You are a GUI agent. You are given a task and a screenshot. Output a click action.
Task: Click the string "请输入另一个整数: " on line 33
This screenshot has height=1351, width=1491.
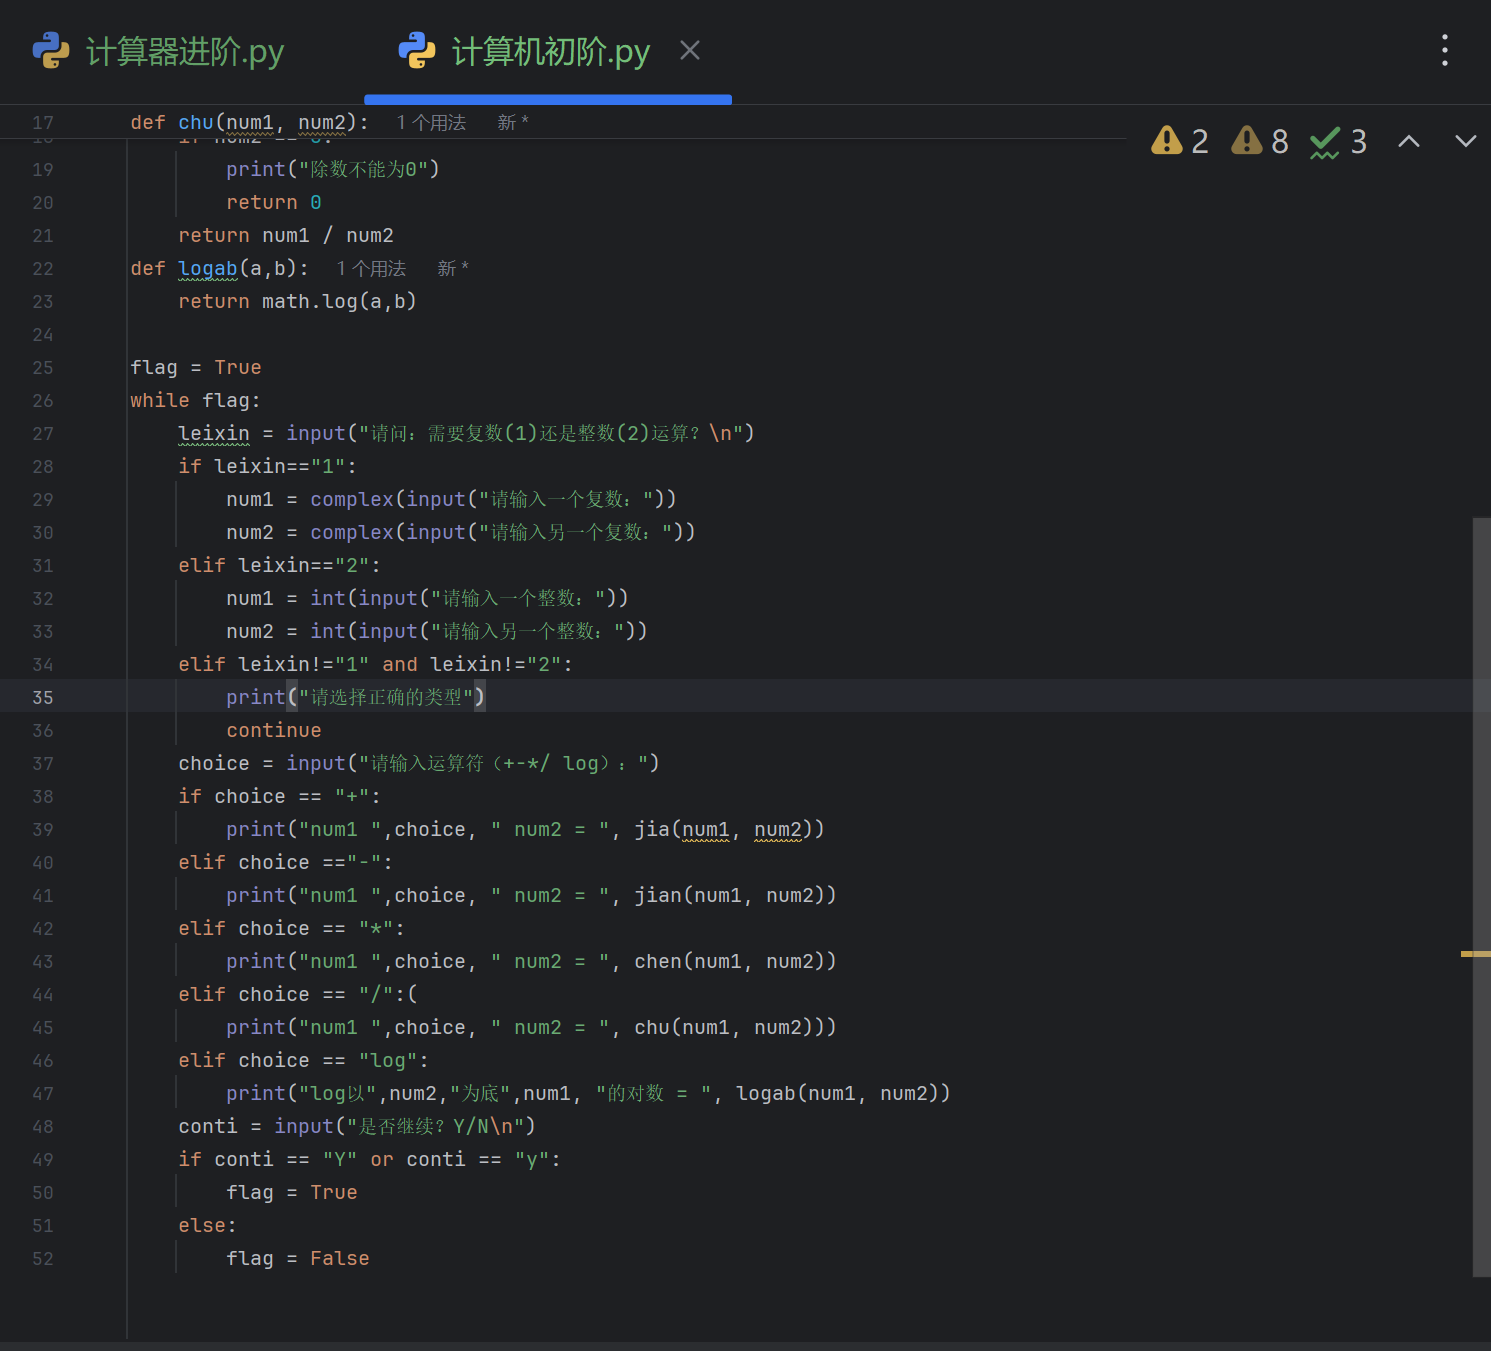tap(528, 631)
